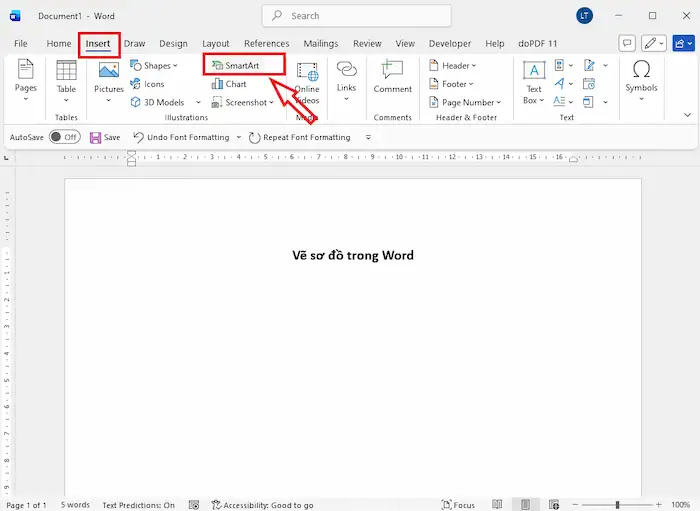
Task: Click Repeat Font Formatting button
Action: tap(299, 137)
